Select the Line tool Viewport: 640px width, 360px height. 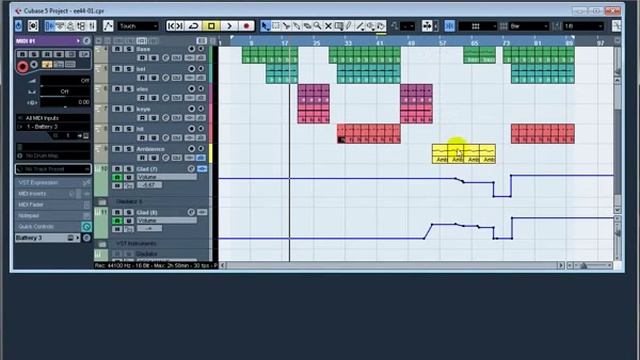(x=360, y=26)
